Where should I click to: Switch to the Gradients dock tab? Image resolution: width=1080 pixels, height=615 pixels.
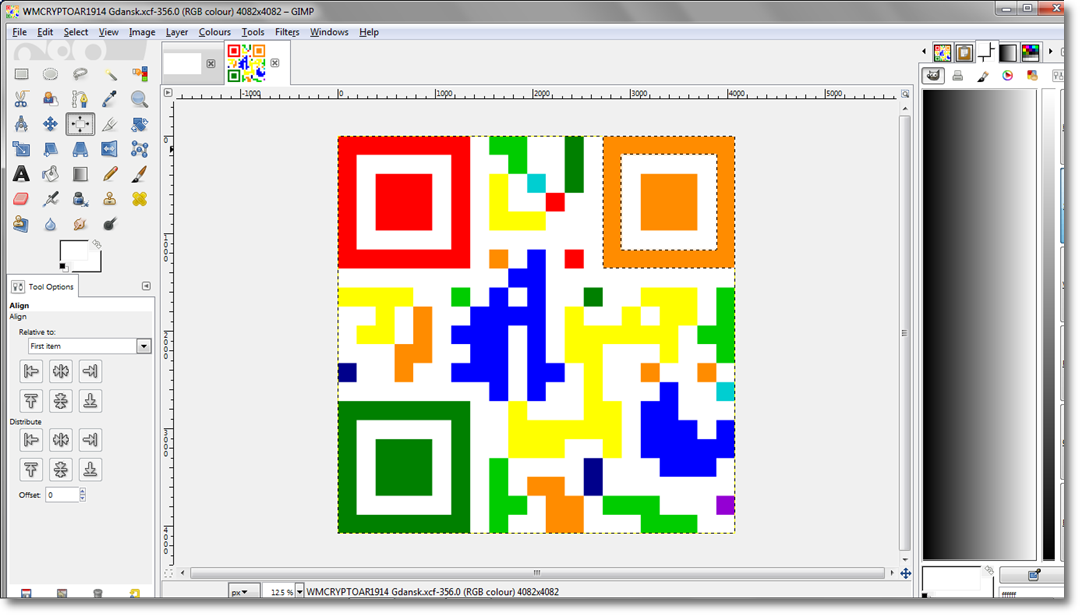[x=1008, y=52]
